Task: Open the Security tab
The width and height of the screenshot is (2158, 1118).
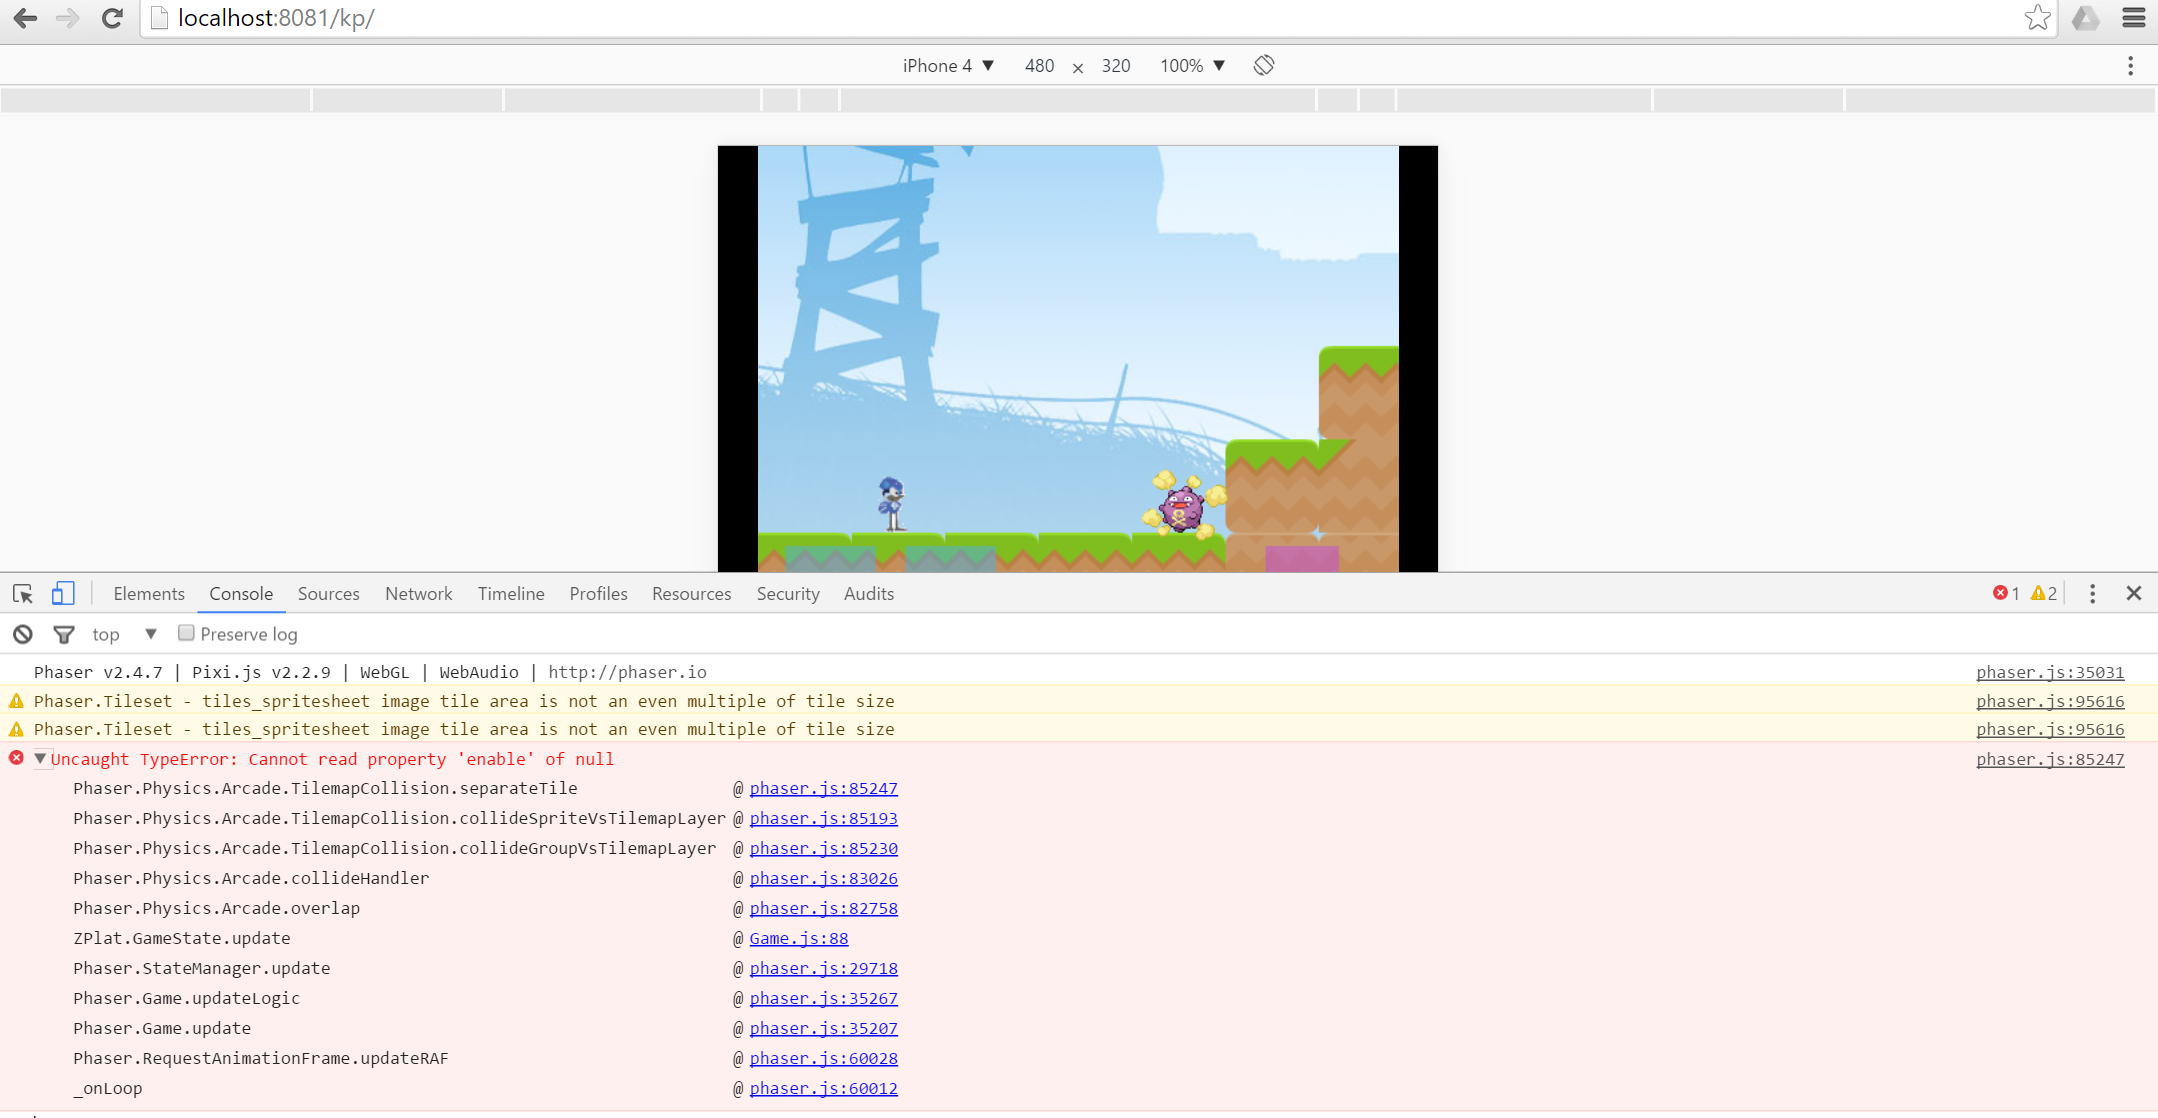Action: click(x=788, y=594)
